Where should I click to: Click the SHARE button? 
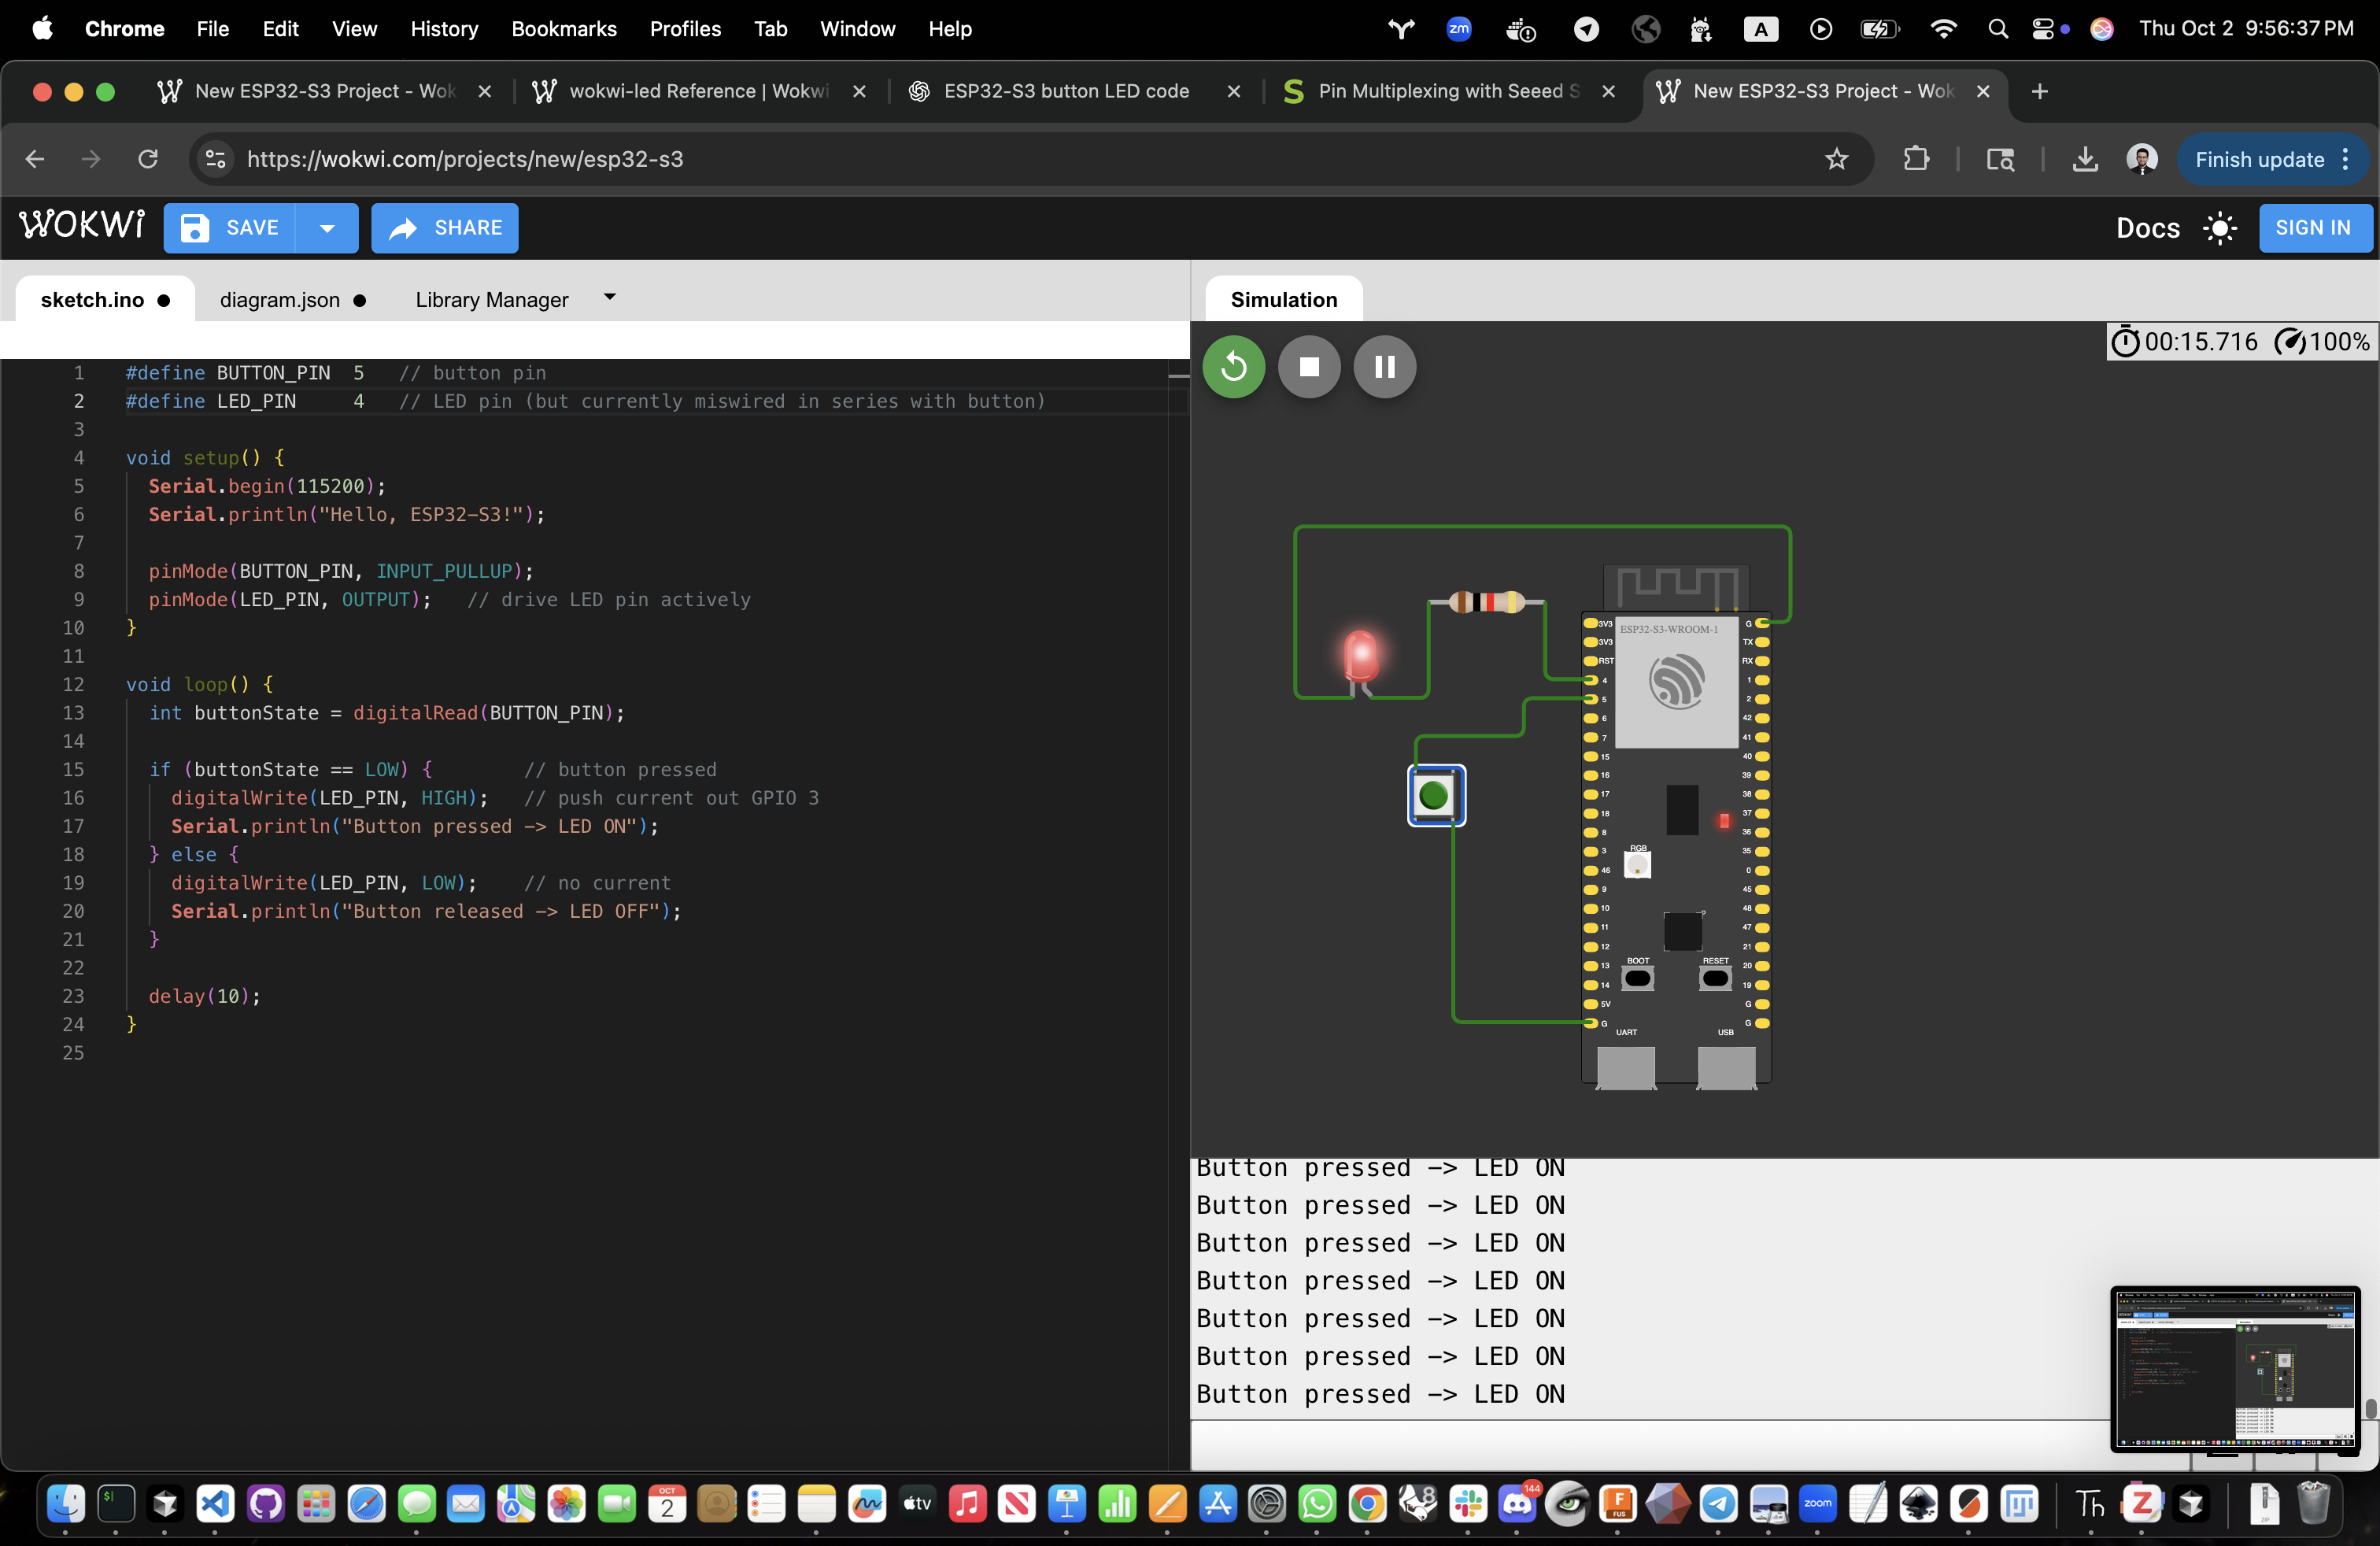click(x=445, y=228)
